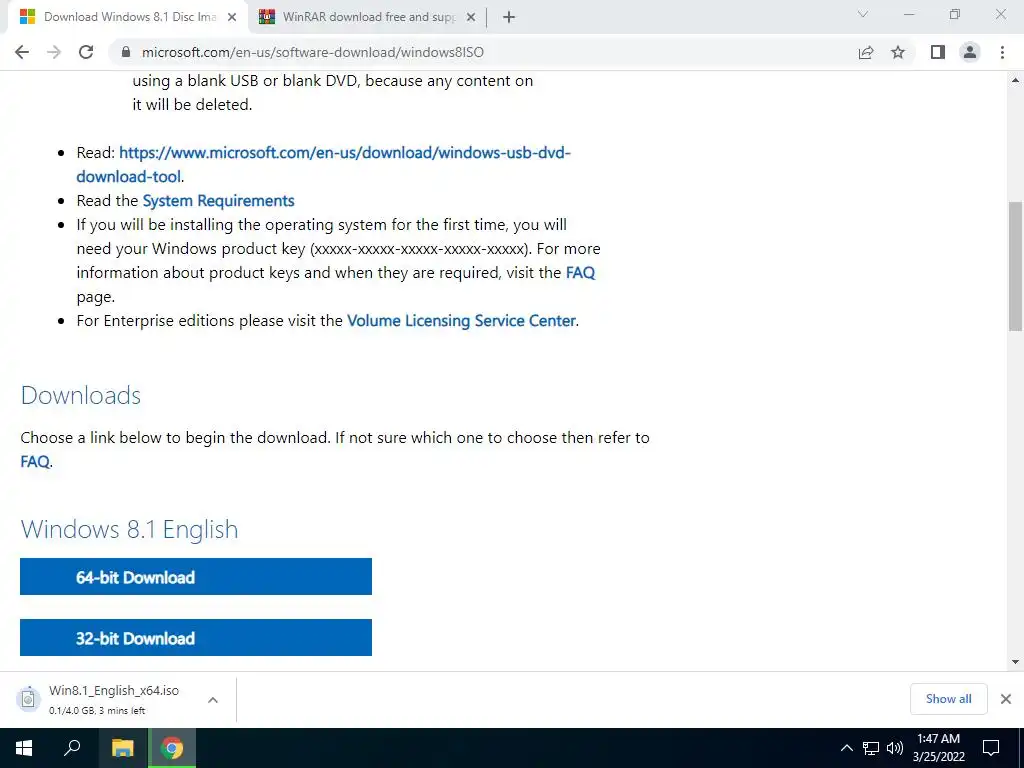Image resolution: width=1024 pixels, height=768 pixels.
Task: Open the Chrome profile menu
Action: (x=970, y=52)
